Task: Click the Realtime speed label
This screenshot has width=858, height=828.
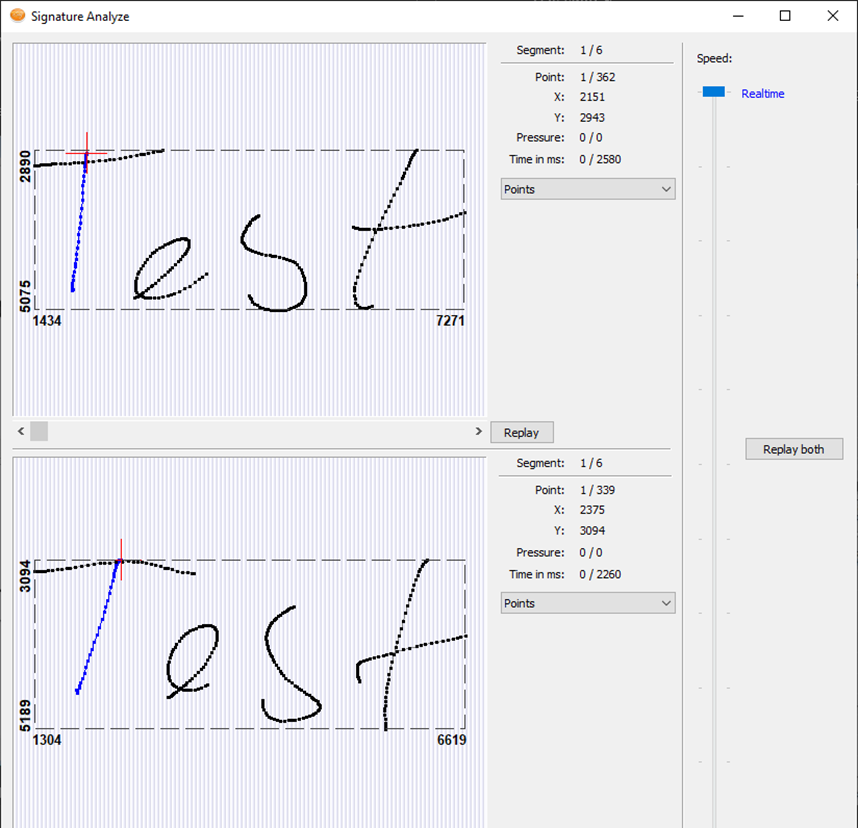Action: click(x=762, y=94)
